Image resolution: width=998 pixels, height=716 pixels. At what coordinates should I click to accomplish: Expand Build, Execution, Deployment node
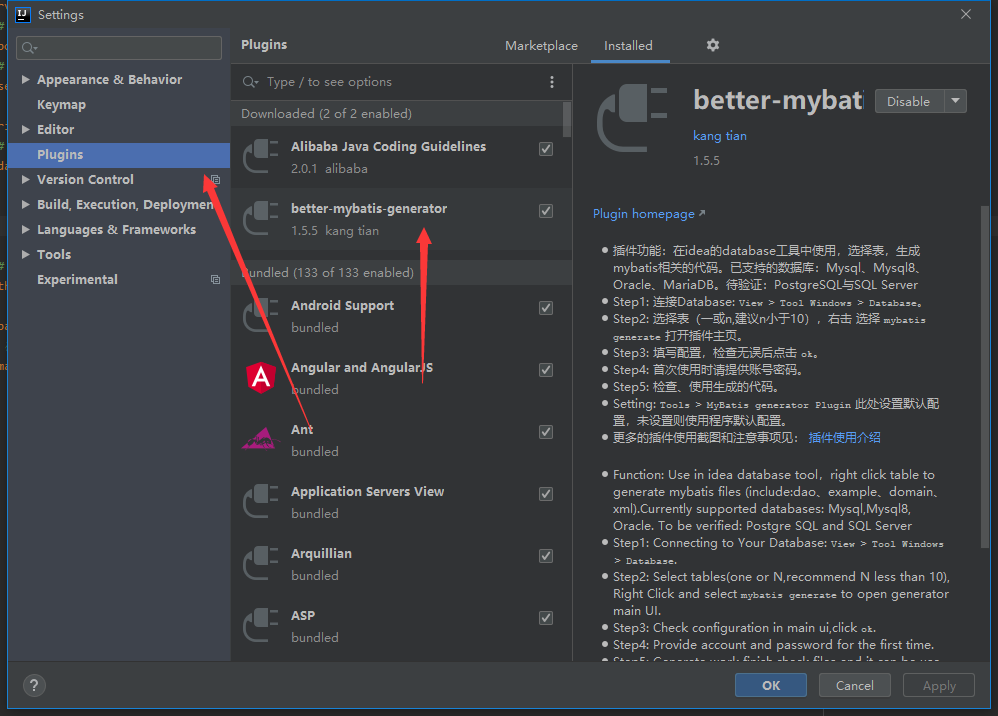coord(25,204)
